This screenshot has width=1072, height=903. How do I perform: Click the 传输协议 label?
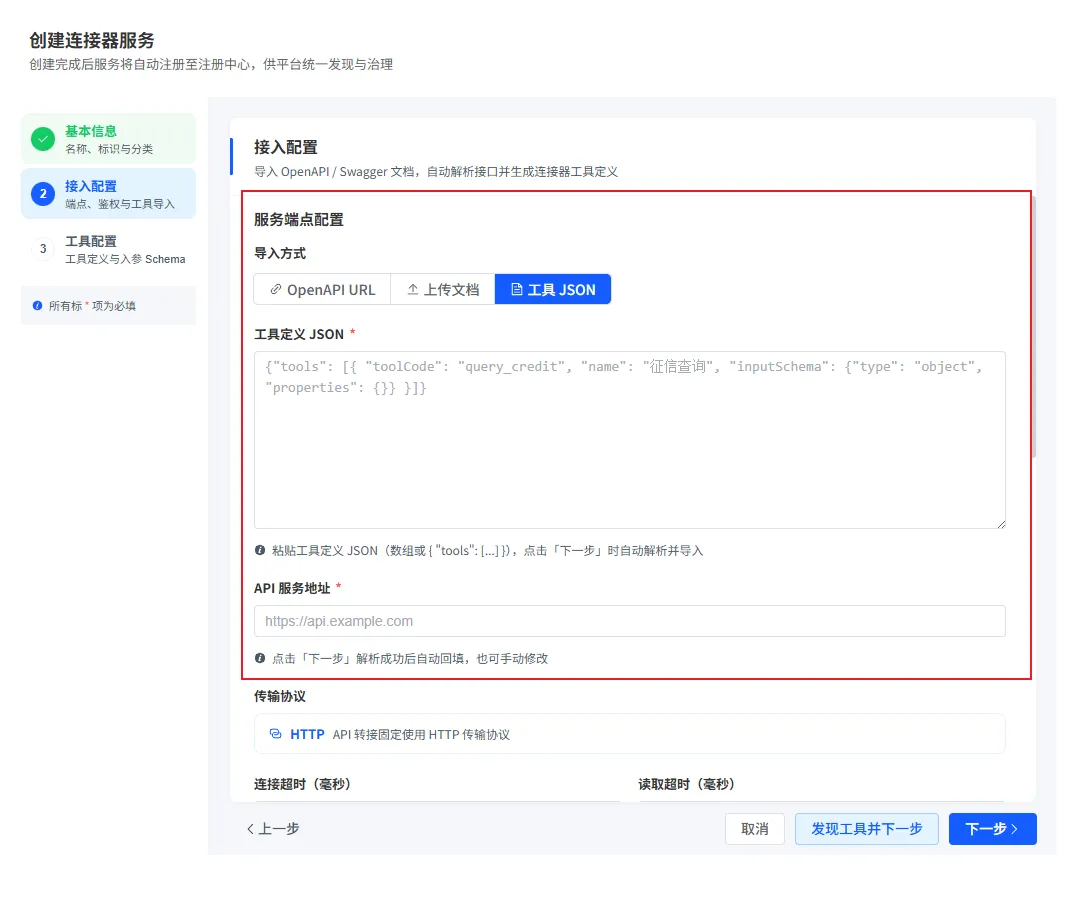point(280,696)
